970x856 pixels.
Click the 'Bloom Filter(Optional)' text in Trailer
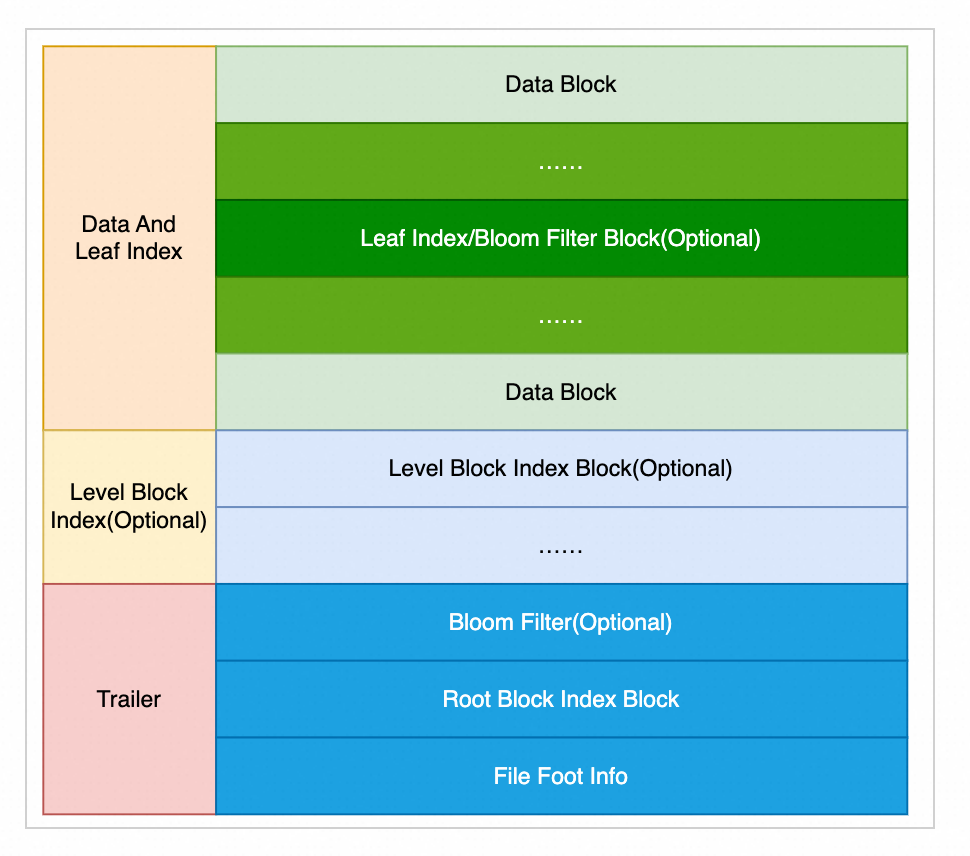click(560, 622)
